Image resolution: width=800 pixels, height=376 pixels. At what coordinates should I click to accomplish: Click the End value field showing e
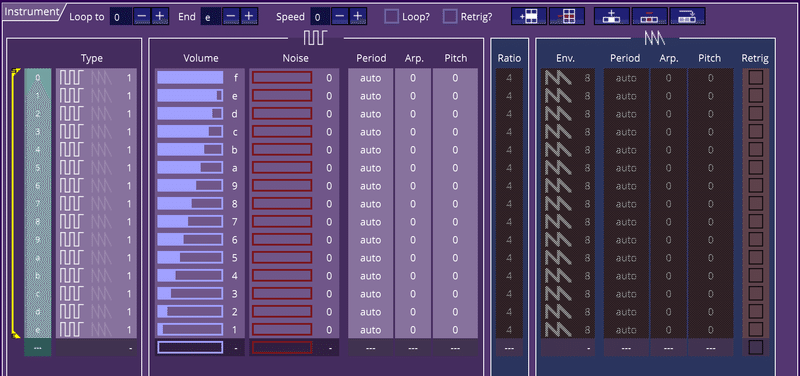tap(211, 16)
